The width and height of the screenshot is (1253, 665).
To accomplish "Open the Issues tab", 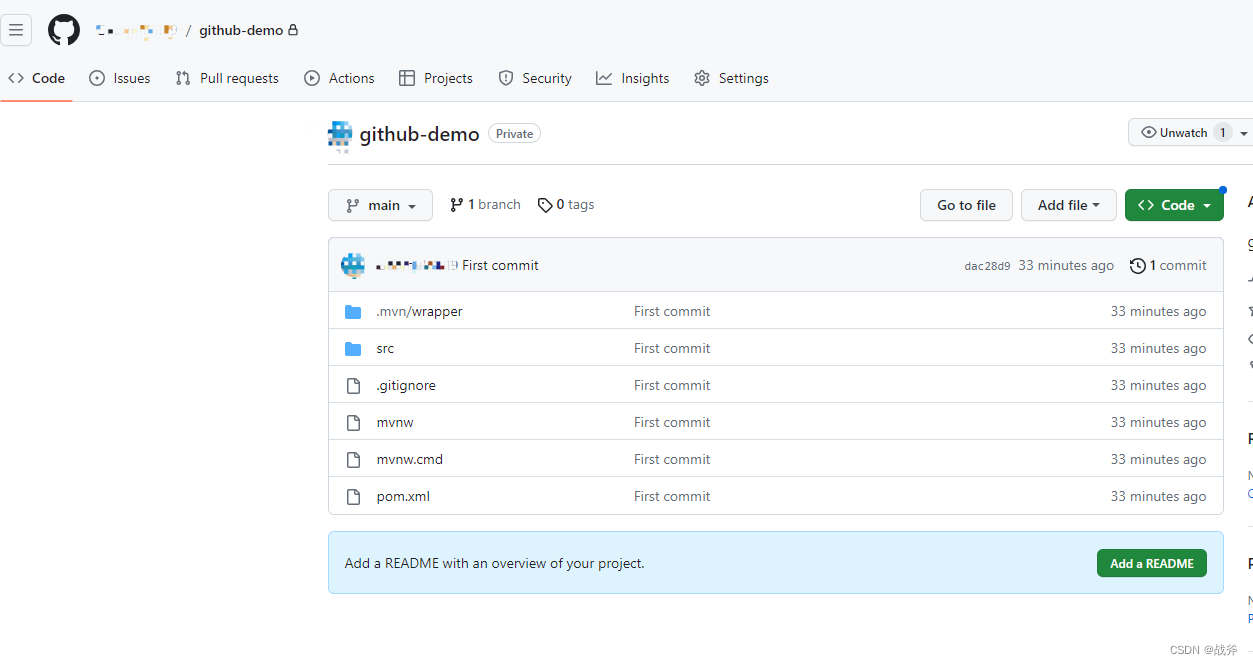I will tap(120, 78).
